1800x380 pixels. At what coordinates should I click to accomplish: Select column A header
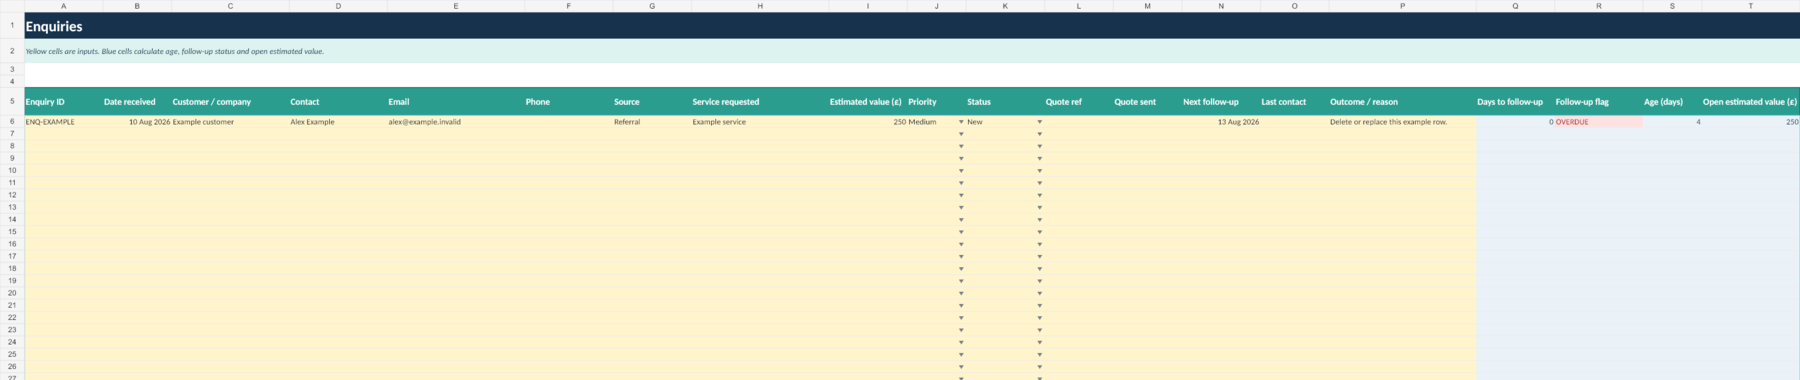(63, 6)
